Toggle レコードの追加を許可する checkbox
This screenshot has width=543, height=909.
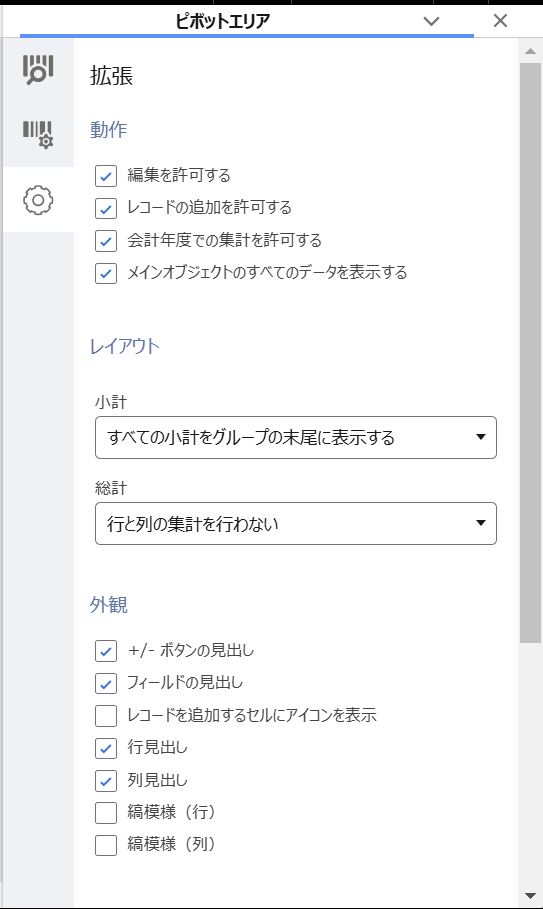[106, 208]
